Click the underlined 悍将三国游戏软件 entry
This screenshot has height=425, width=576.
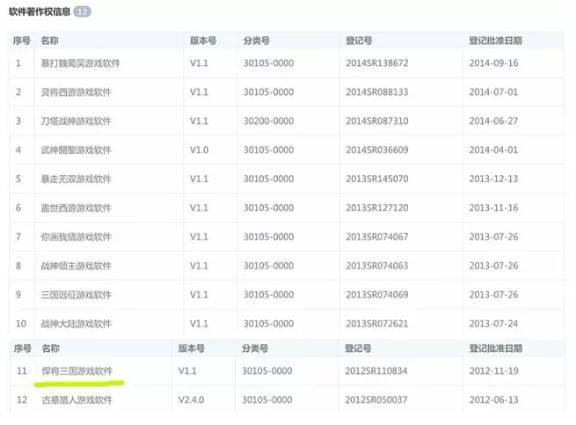[x=77, y=371]
